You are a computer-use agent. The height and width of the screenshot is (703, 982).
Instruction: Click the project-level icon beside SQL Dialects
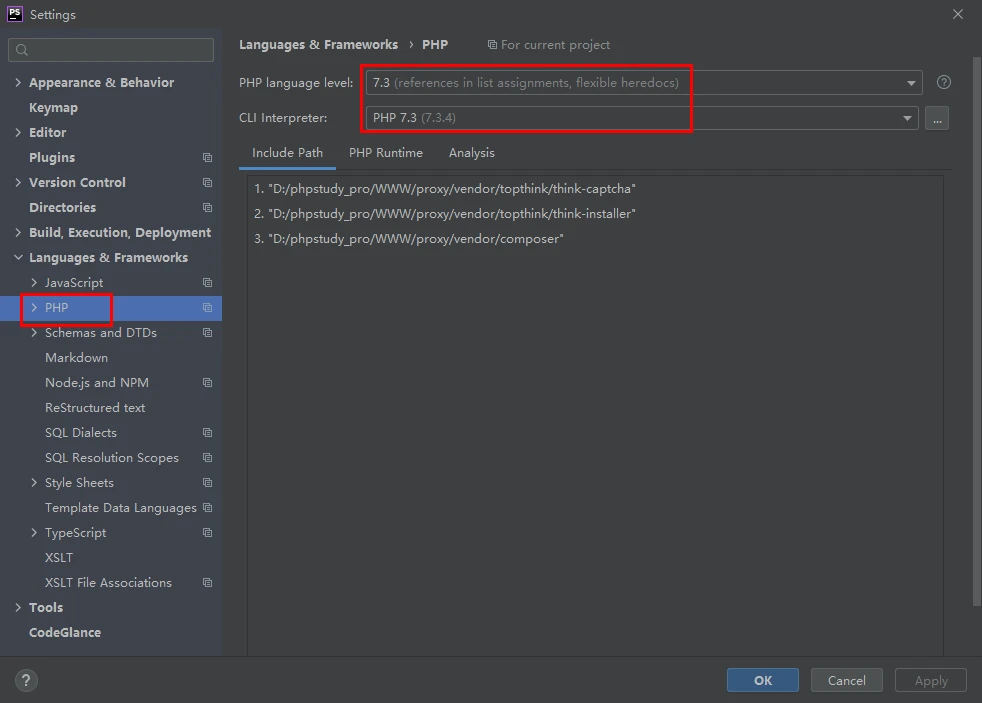point(207,433)
